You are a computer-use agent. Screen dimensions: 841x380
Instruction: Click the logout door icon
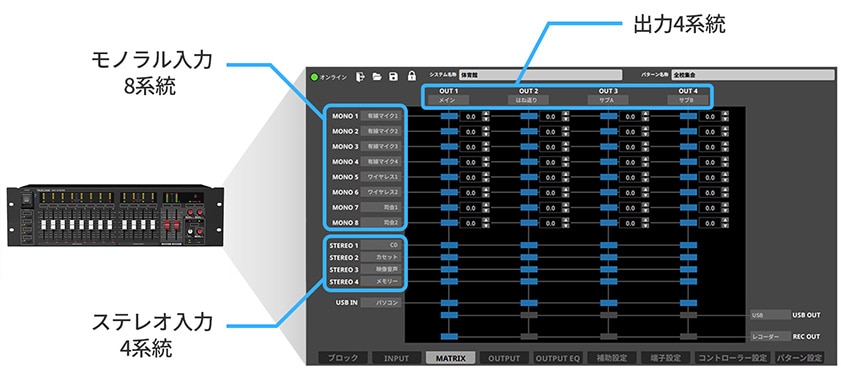point(360,77)
